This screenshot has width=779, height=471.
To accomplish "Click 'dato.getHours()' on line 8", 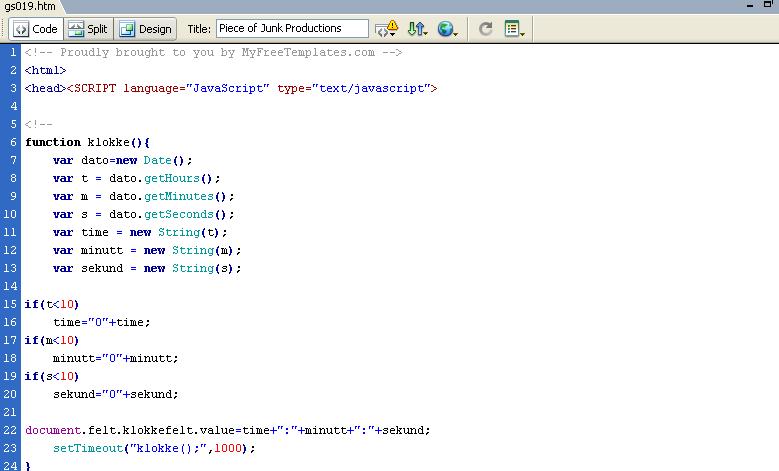I will click(x=164, y=178).
